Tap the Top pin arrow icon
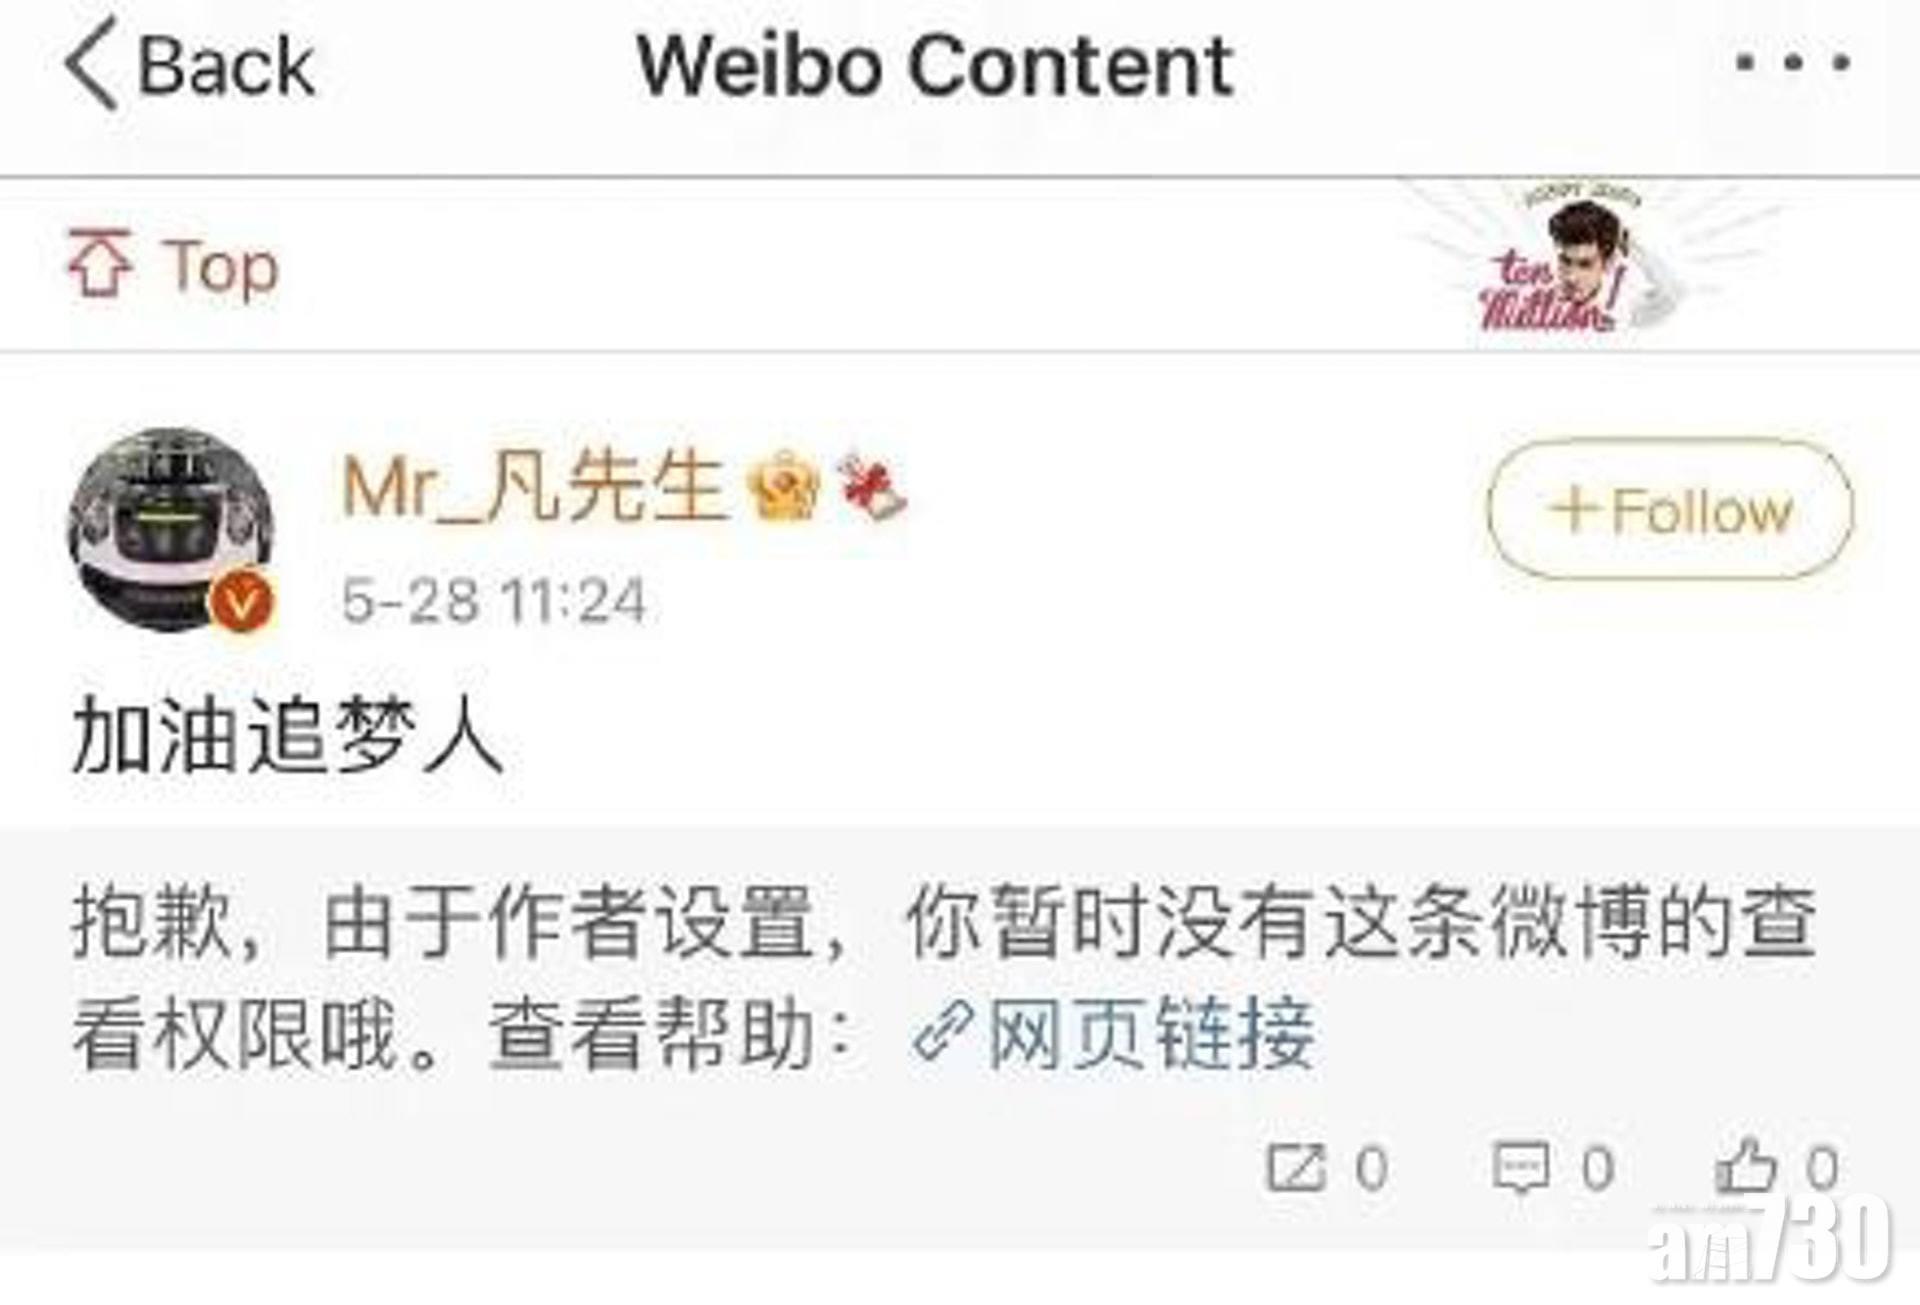This screenshot has width=1920, height=1305. pyautogui.click(x=99, y=263)
